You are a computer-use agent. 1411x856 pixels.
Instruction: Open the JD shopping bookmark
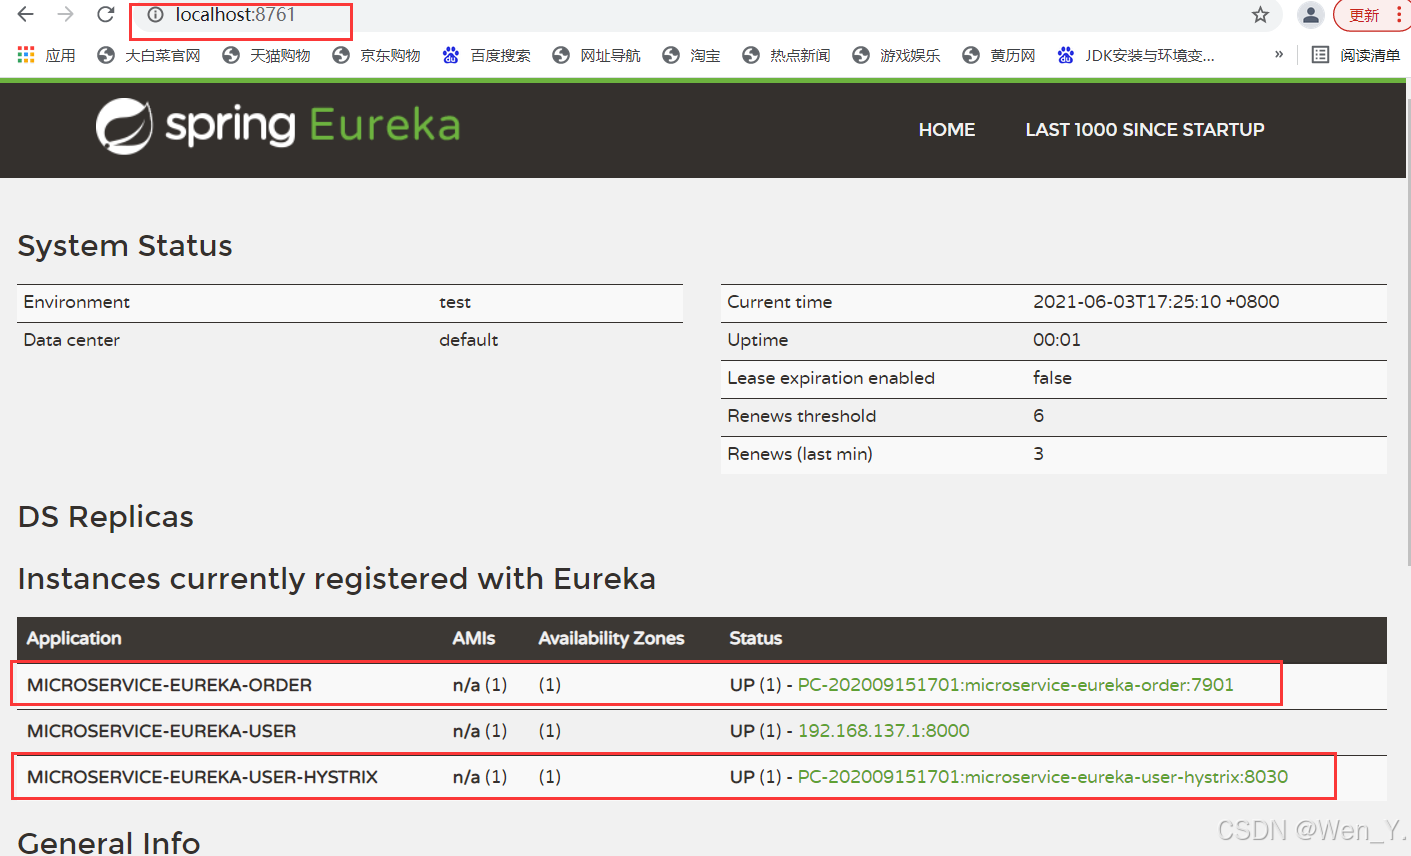pos(375,55)
